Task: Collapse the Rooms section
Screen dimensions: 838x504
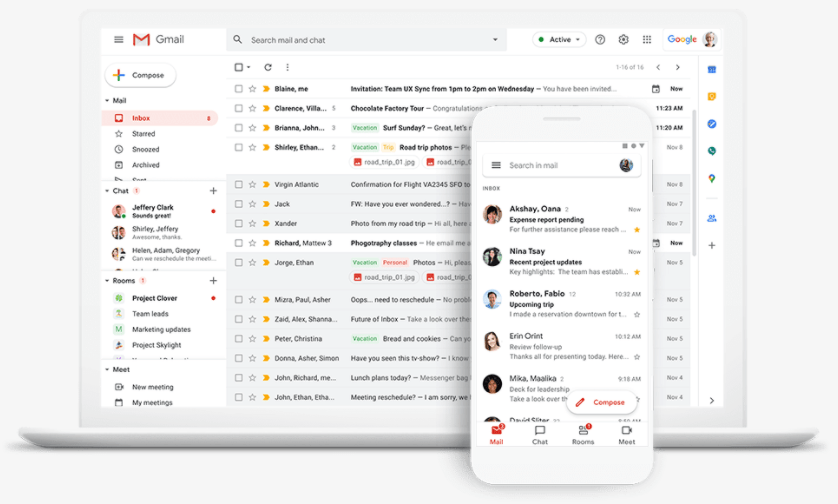Action: click(x=107, y=281)
